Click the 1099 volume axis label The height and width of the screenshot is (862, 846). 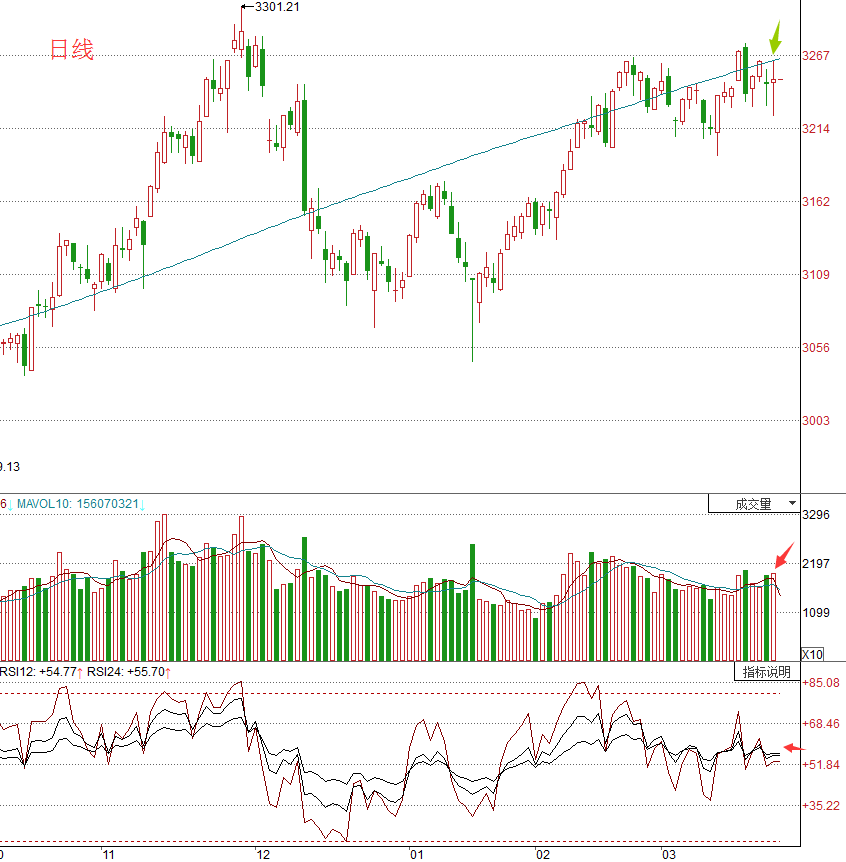pos(816,612)
